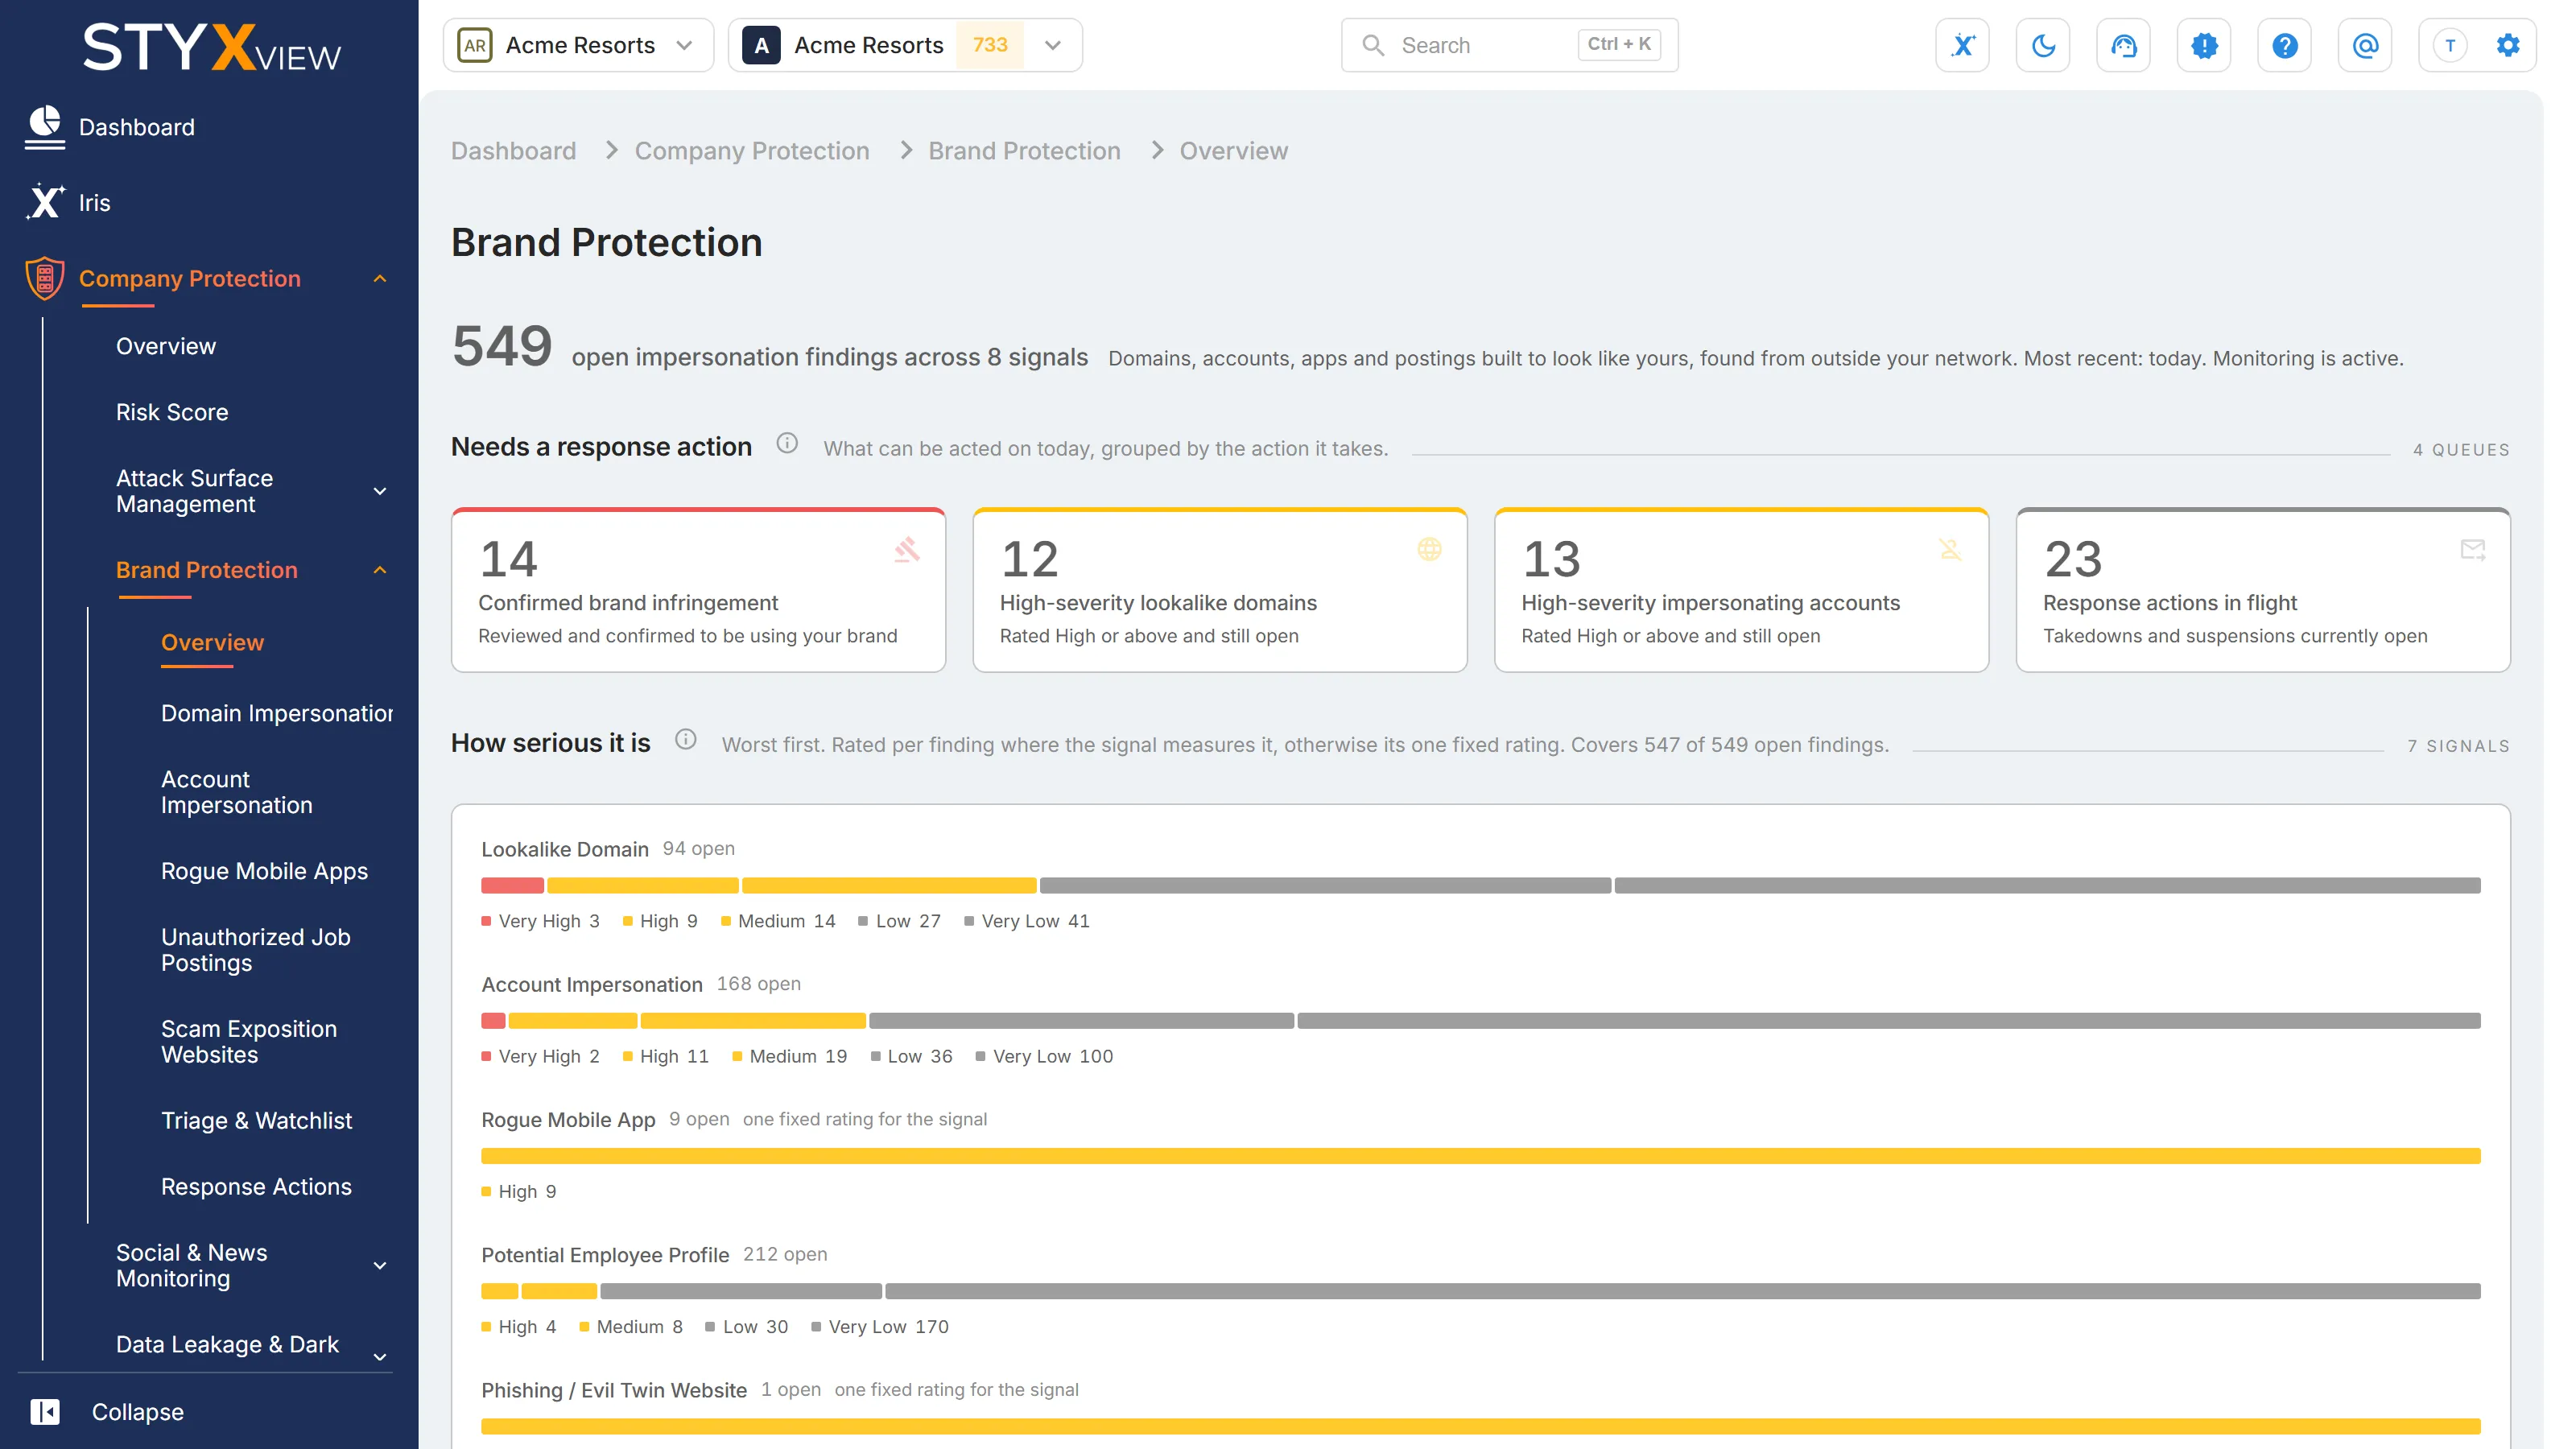Viewport: 2576px width, 1449px height.
Task: Click the 733 count badge
Action: pyautogui.click(x=989, y=45)
